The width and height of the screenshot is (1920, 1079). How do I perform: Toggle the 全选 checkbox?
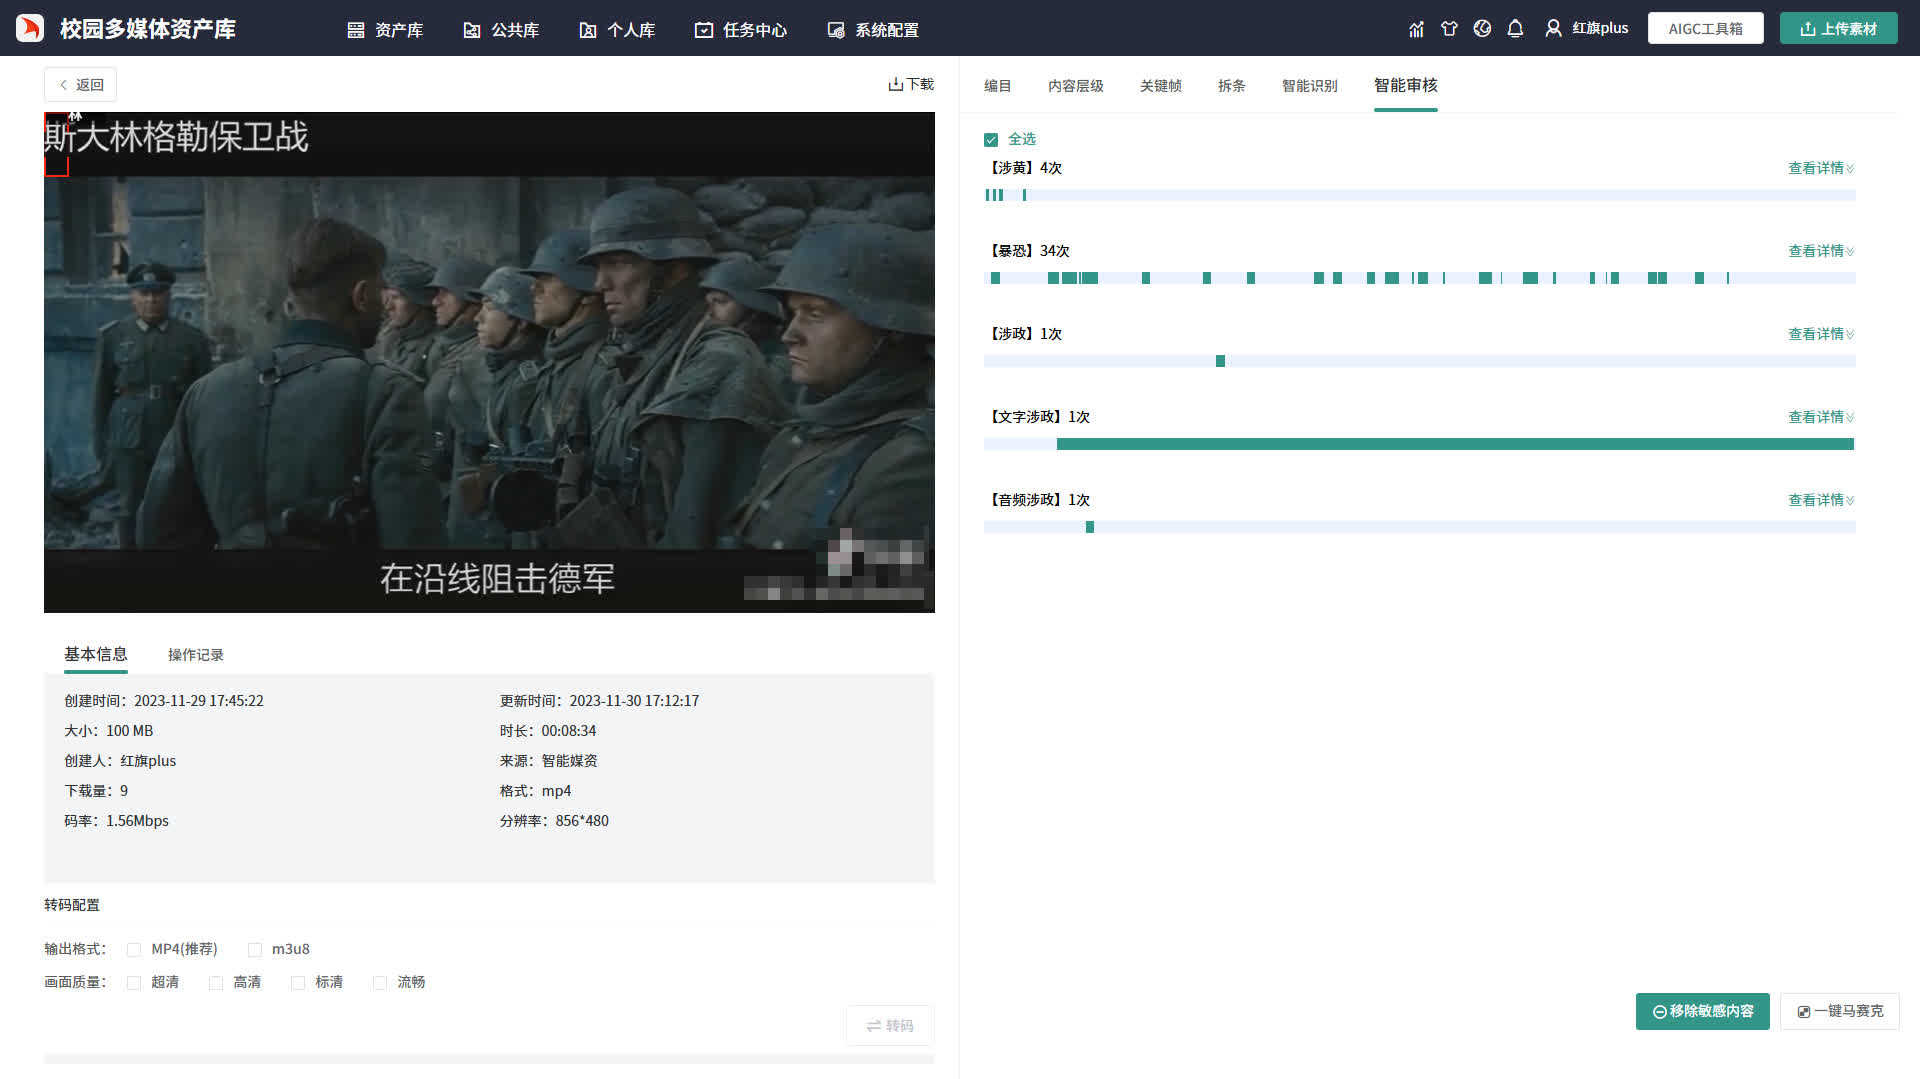pos(991,140)
